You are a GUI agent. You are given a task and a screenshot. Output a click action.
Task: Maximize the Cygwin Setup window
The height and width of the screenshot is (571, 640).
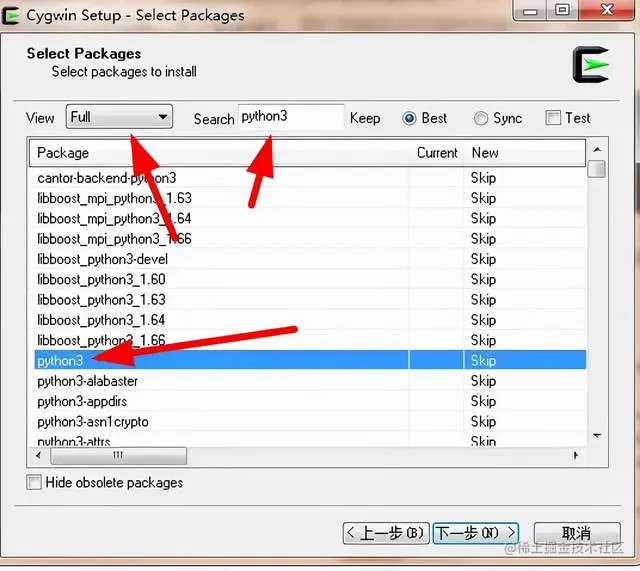coord(562,10)
